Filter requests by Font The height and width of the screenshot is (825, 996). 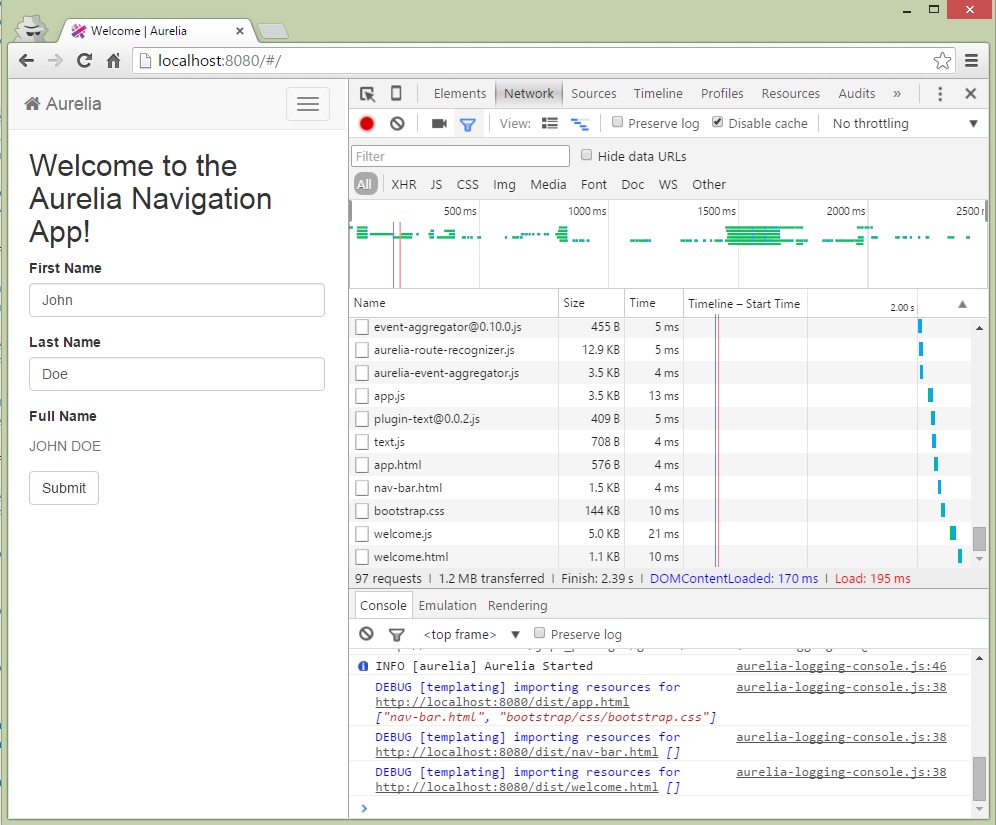pos(593,184)
